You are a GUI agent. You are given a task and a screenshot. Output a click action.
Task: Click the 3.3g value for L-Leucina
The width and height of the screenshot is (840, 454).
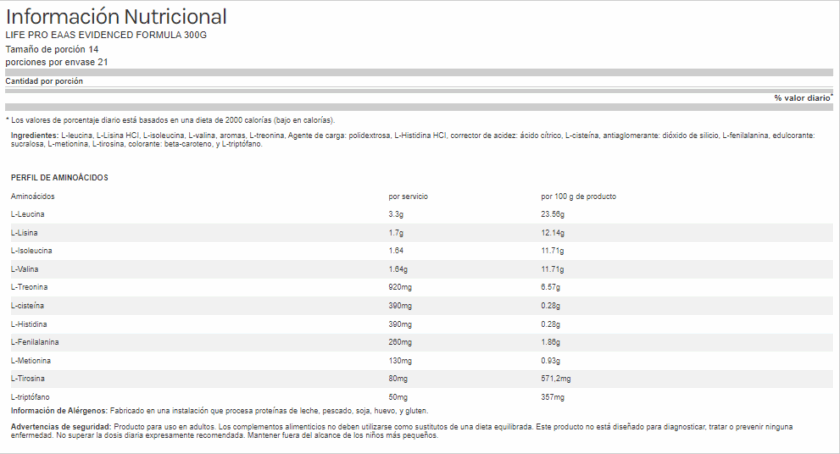(x=395, y=214)
